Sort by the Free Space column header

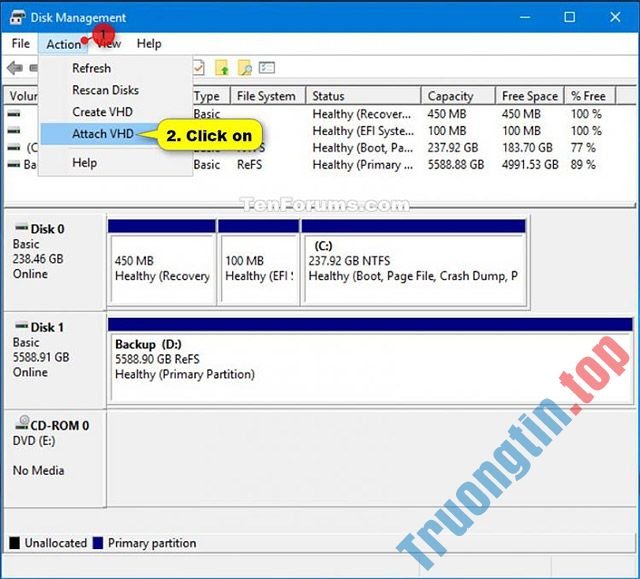tap(530, 96)
